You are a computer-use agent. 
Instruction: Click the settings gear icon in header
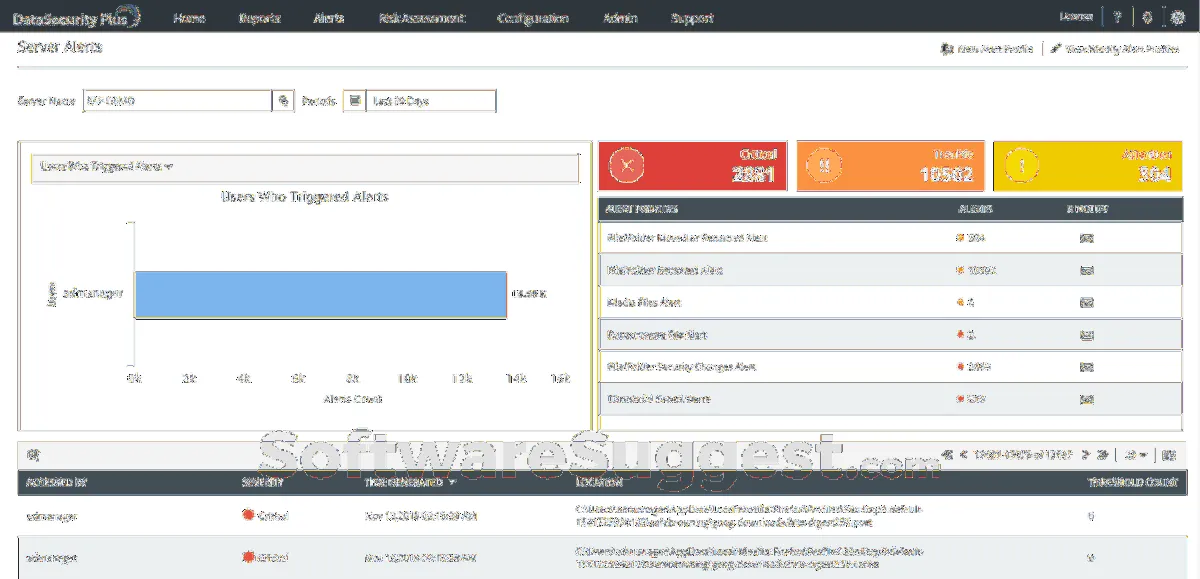(1147, 17)
